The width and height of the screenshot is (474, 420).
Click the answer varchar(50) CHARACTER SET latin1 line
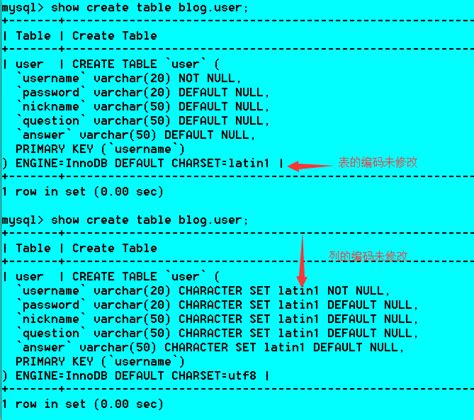tap(211, 348)
